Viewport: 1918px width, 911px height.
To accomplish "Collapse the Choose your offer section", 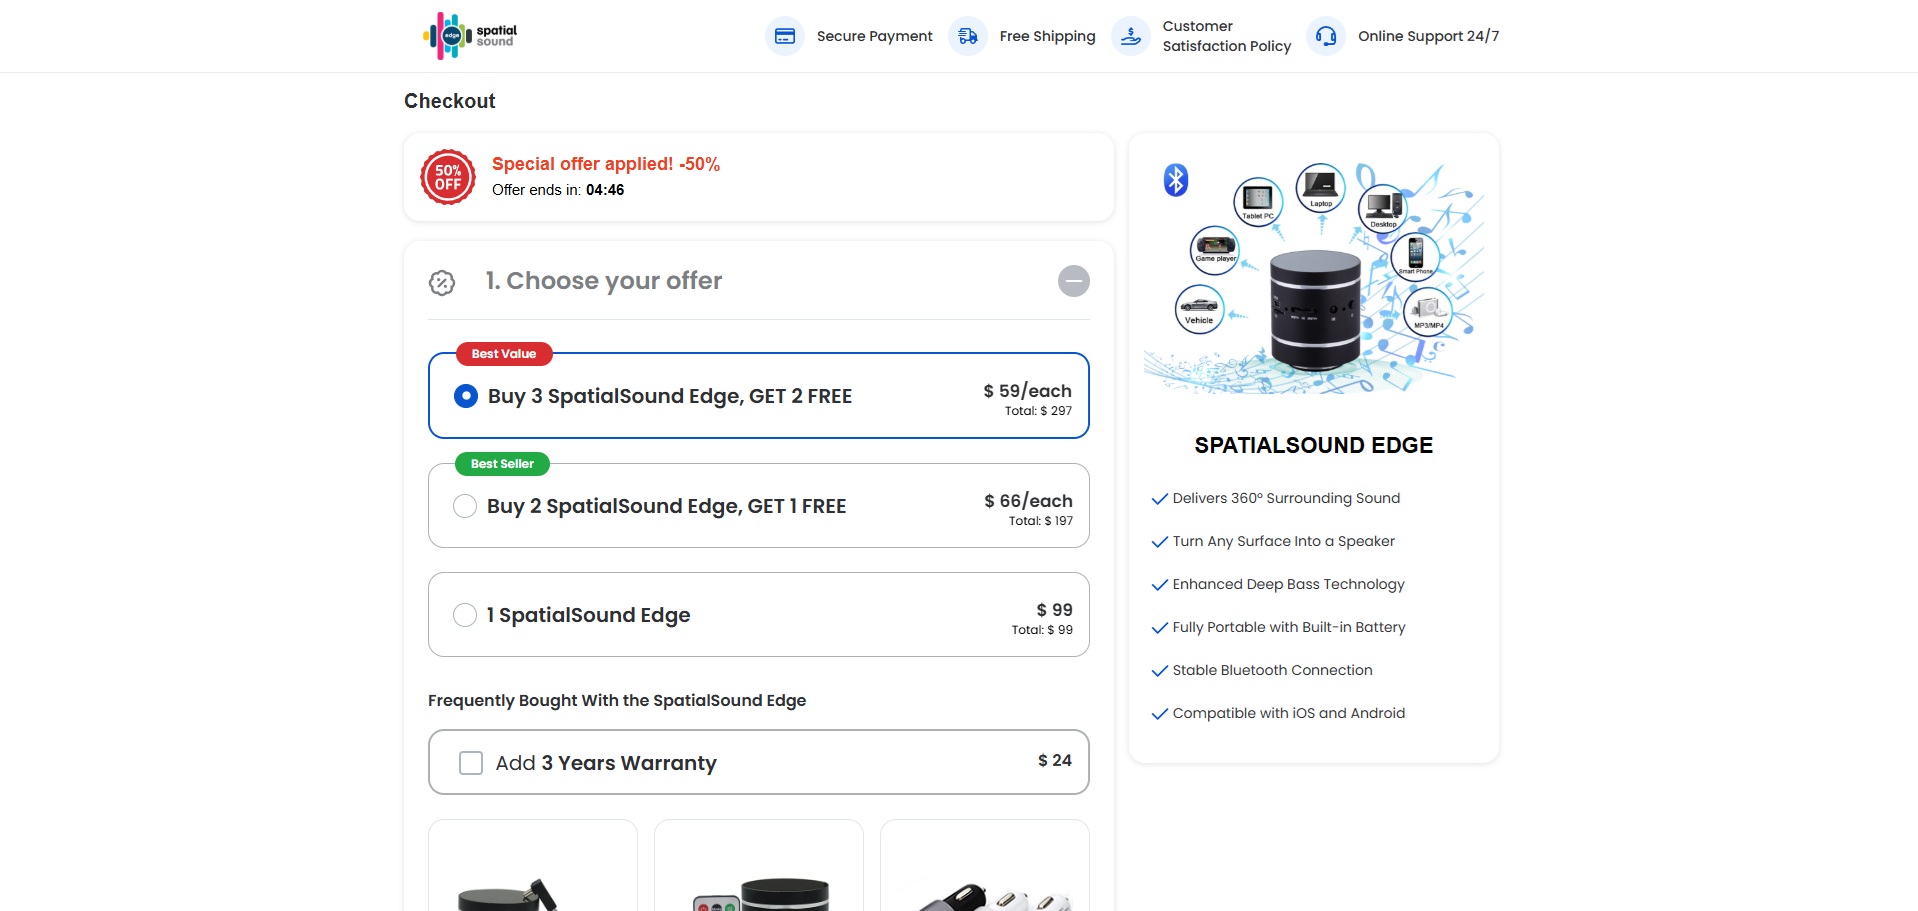I will point(1073,281).
